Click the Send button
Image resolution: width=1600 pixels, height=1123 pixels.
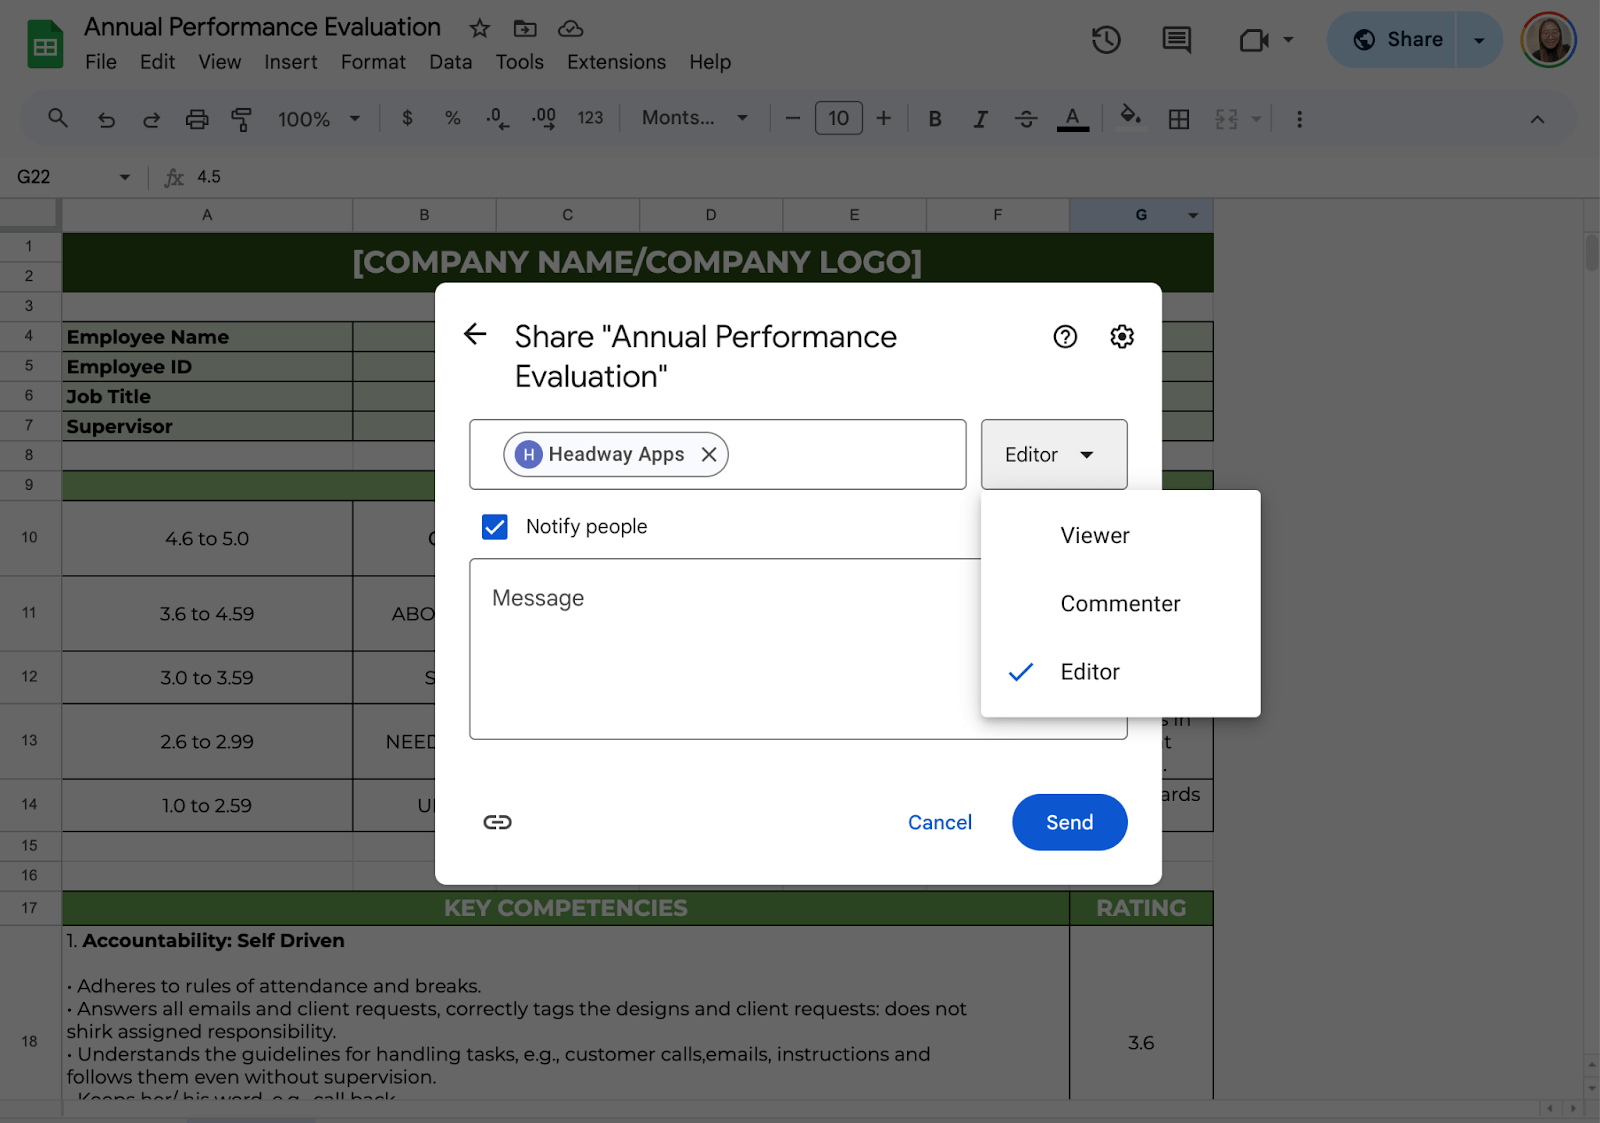click(x=1069, y=822)
